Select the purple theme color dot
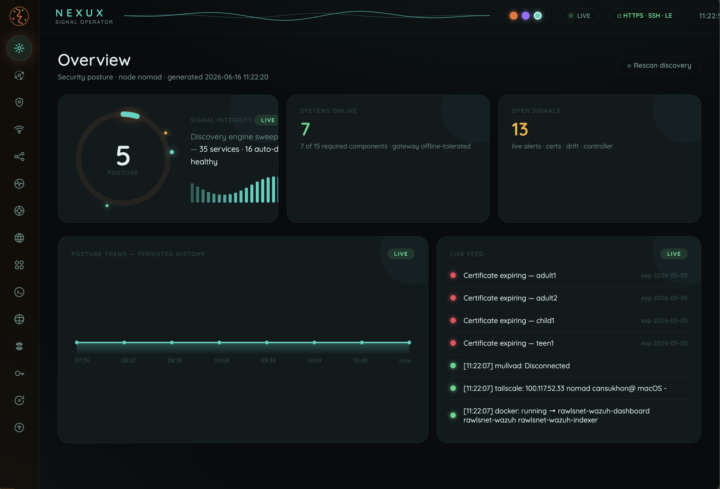720x489 pixels. pyautogui.click(x=525, y=16)
